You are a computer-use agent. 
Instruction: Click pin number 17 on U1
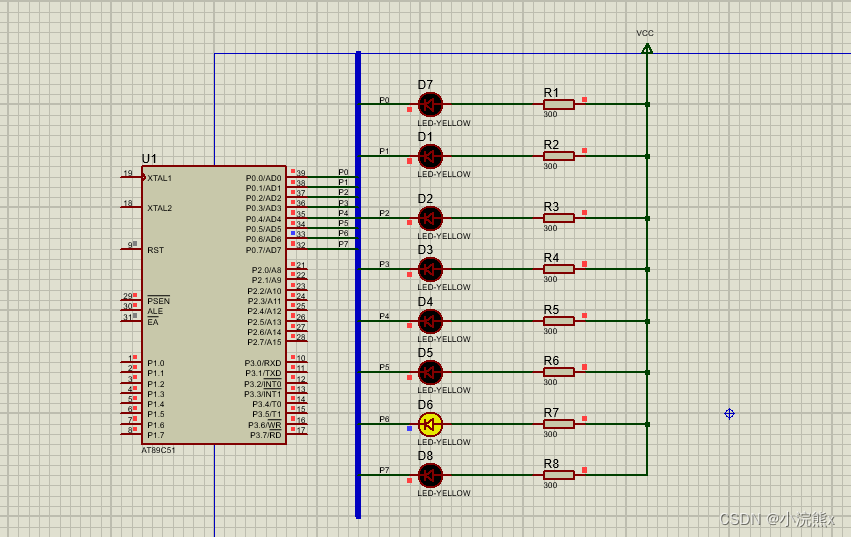[x=301, y=431]
